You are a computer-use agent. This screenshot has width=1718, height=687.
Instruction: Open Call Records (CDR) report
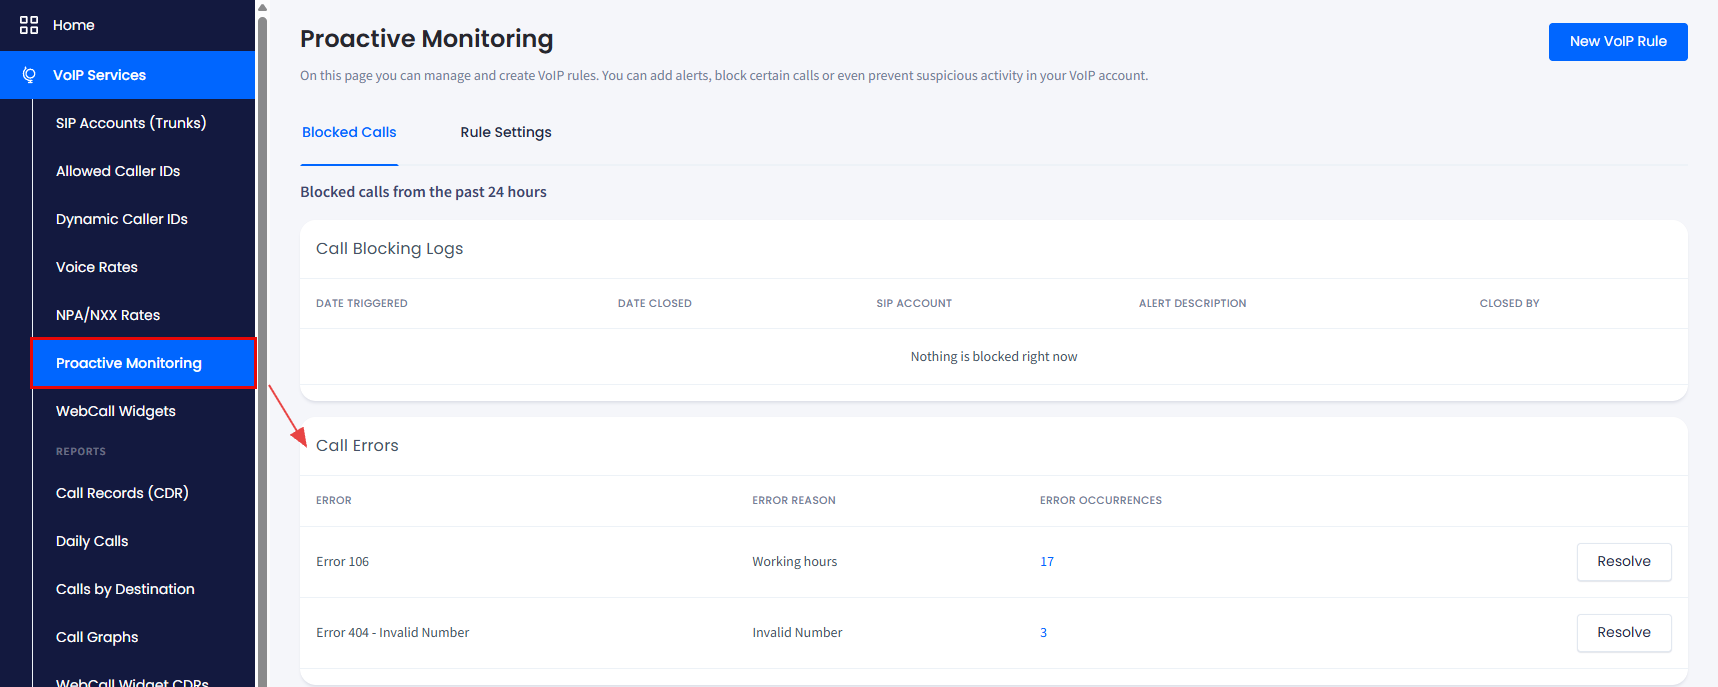122,493
